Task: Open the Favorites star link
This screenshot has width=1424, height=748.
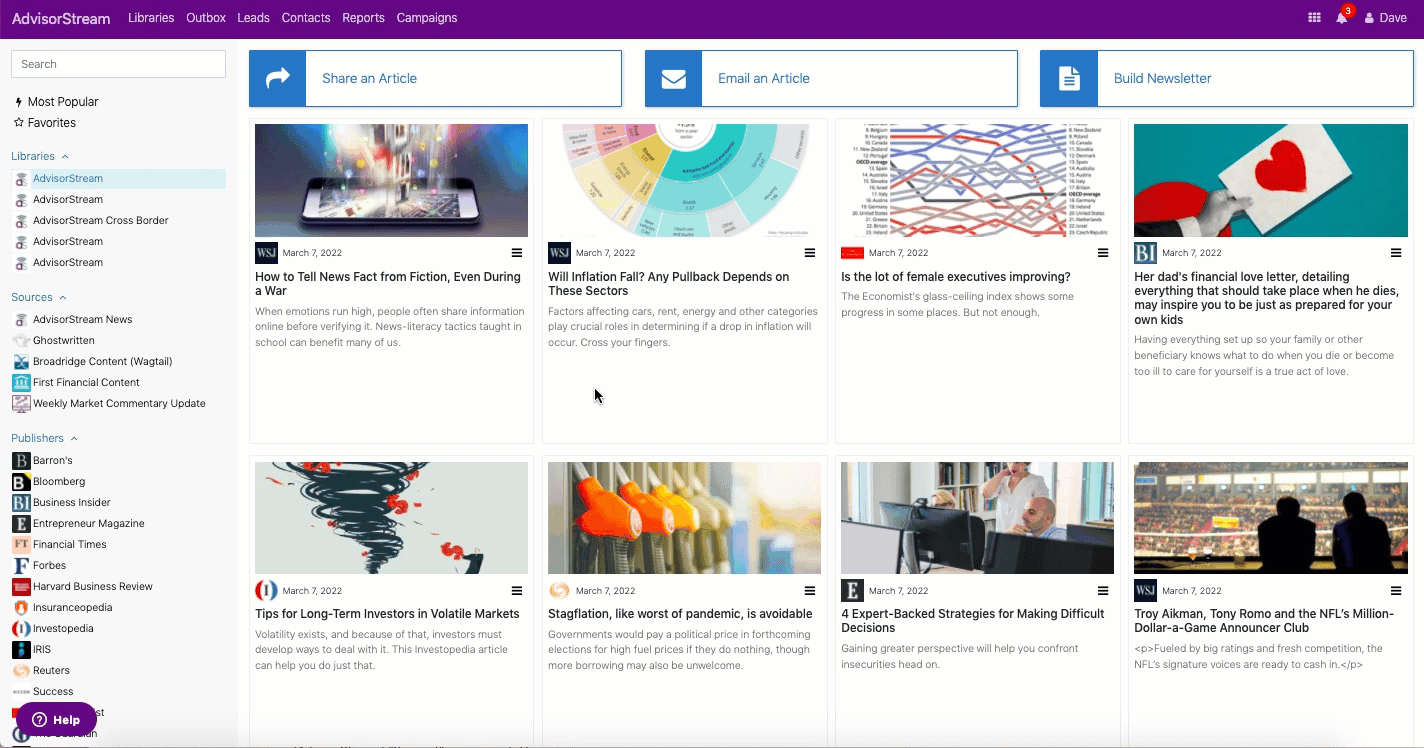Action: pyautogui.click(x=45, y=123)
